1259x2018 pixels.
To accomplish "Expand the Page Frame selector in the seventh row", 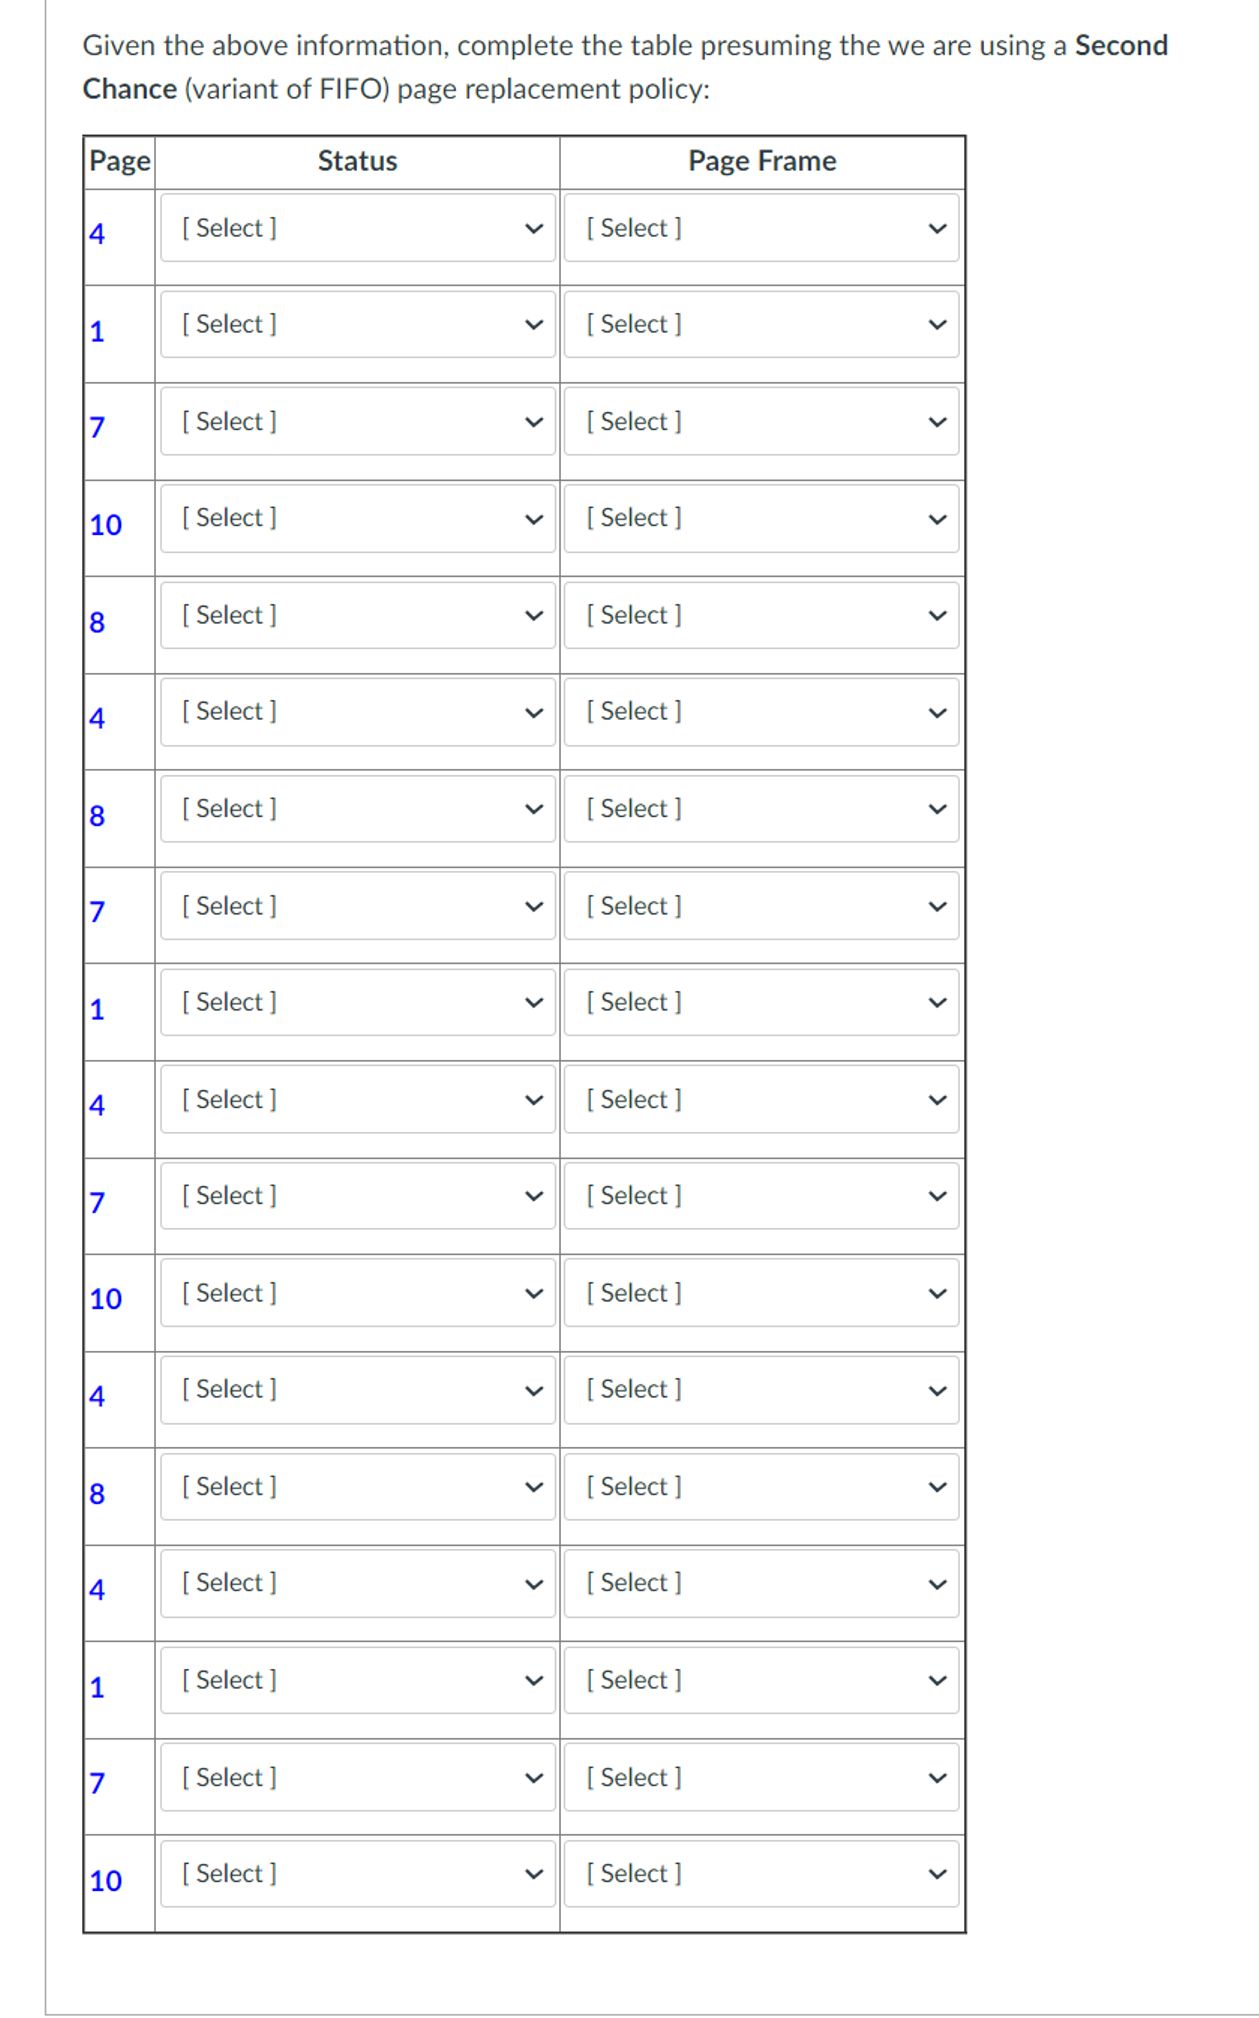I will 761,808.
